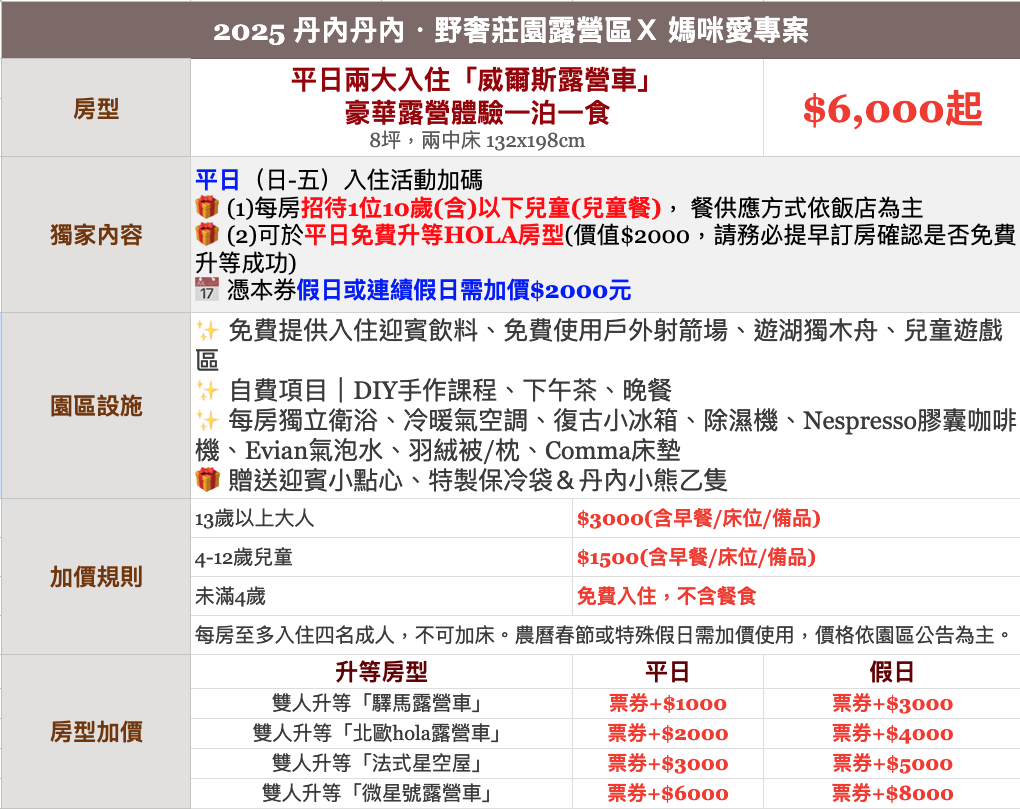Click the sparkle icon before 自費項目
Image resolution: width=1020 pixels, height=809 pixels.
(x=208, y=390)
